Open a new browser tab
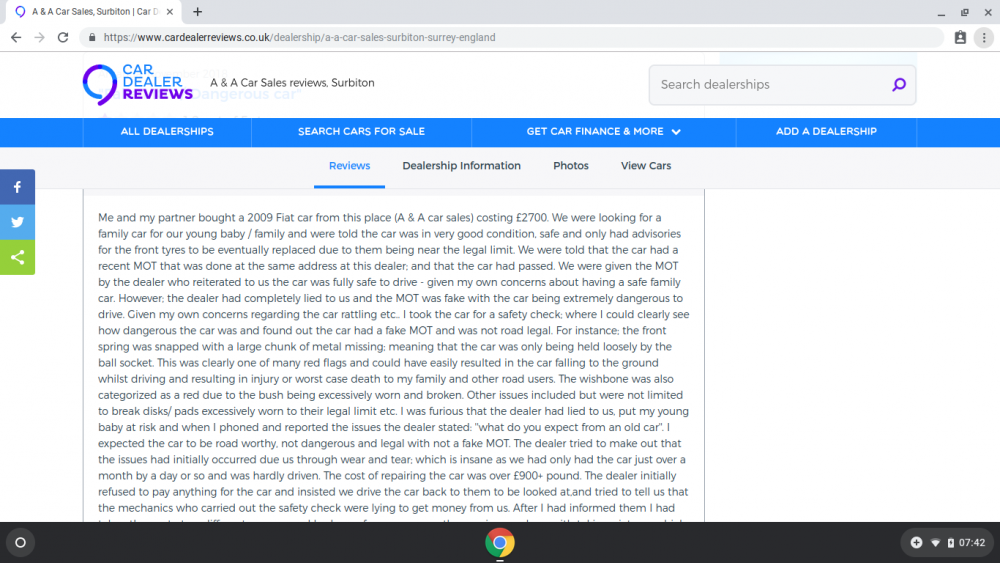 pyautogui.click(x=198, y=11)
